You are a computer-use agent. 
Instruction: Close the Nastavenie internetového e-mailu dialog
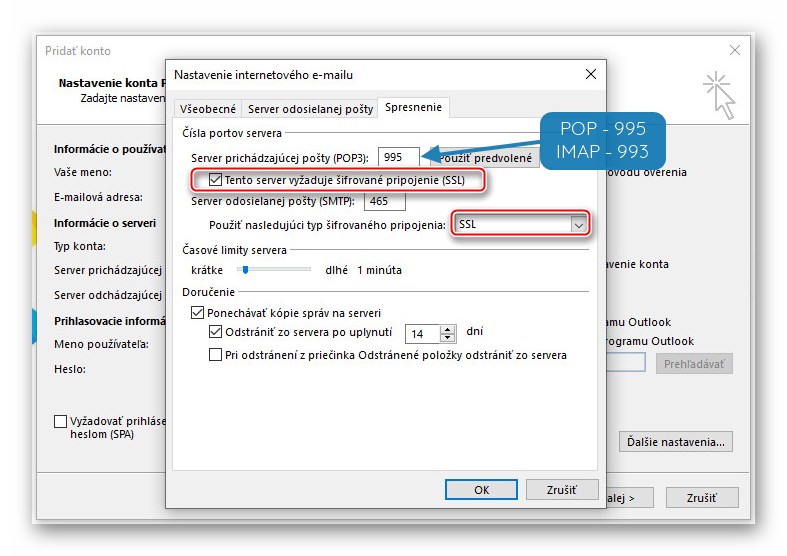[x=591, y=74]
